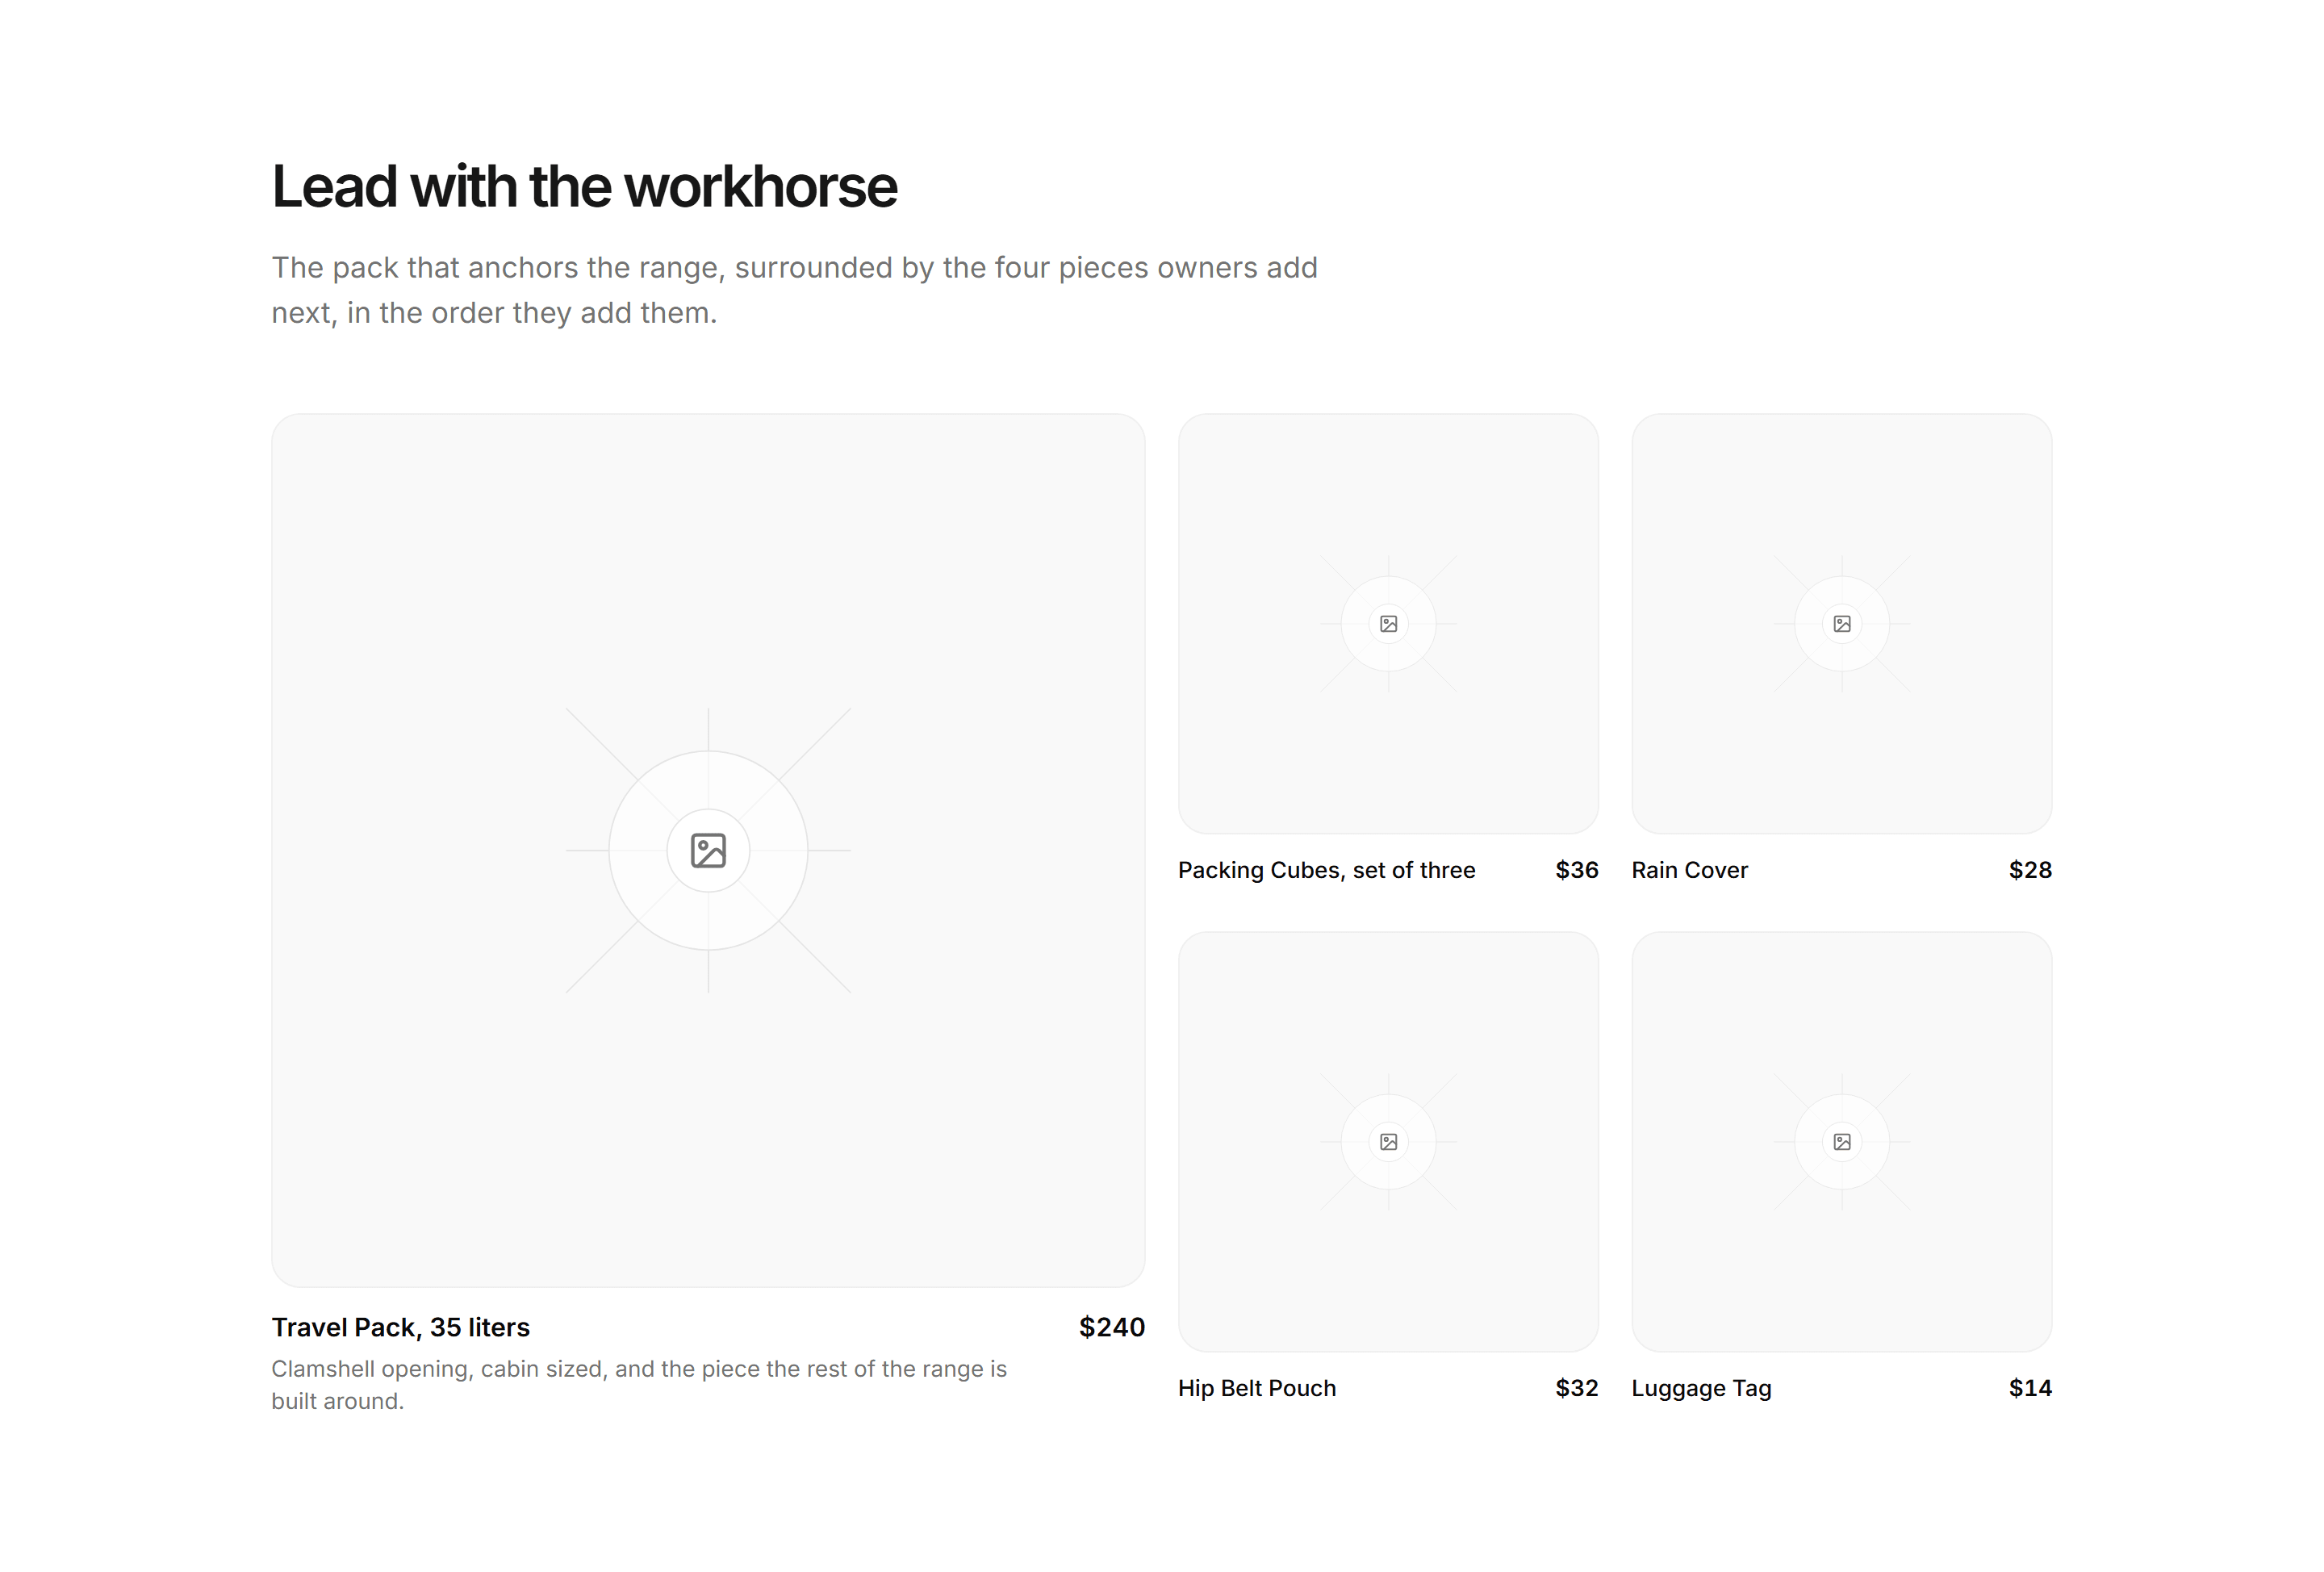Click the $14 price
The image size is (2324, 1572).
pyautogui.click(x=2030, y=1388)
